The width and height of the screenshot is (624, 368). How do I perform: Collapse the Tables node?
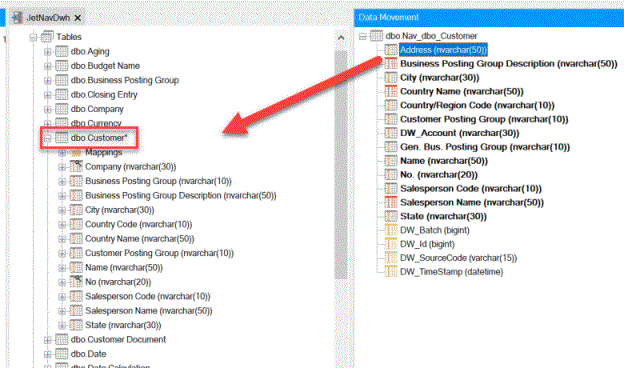[33, 37]
